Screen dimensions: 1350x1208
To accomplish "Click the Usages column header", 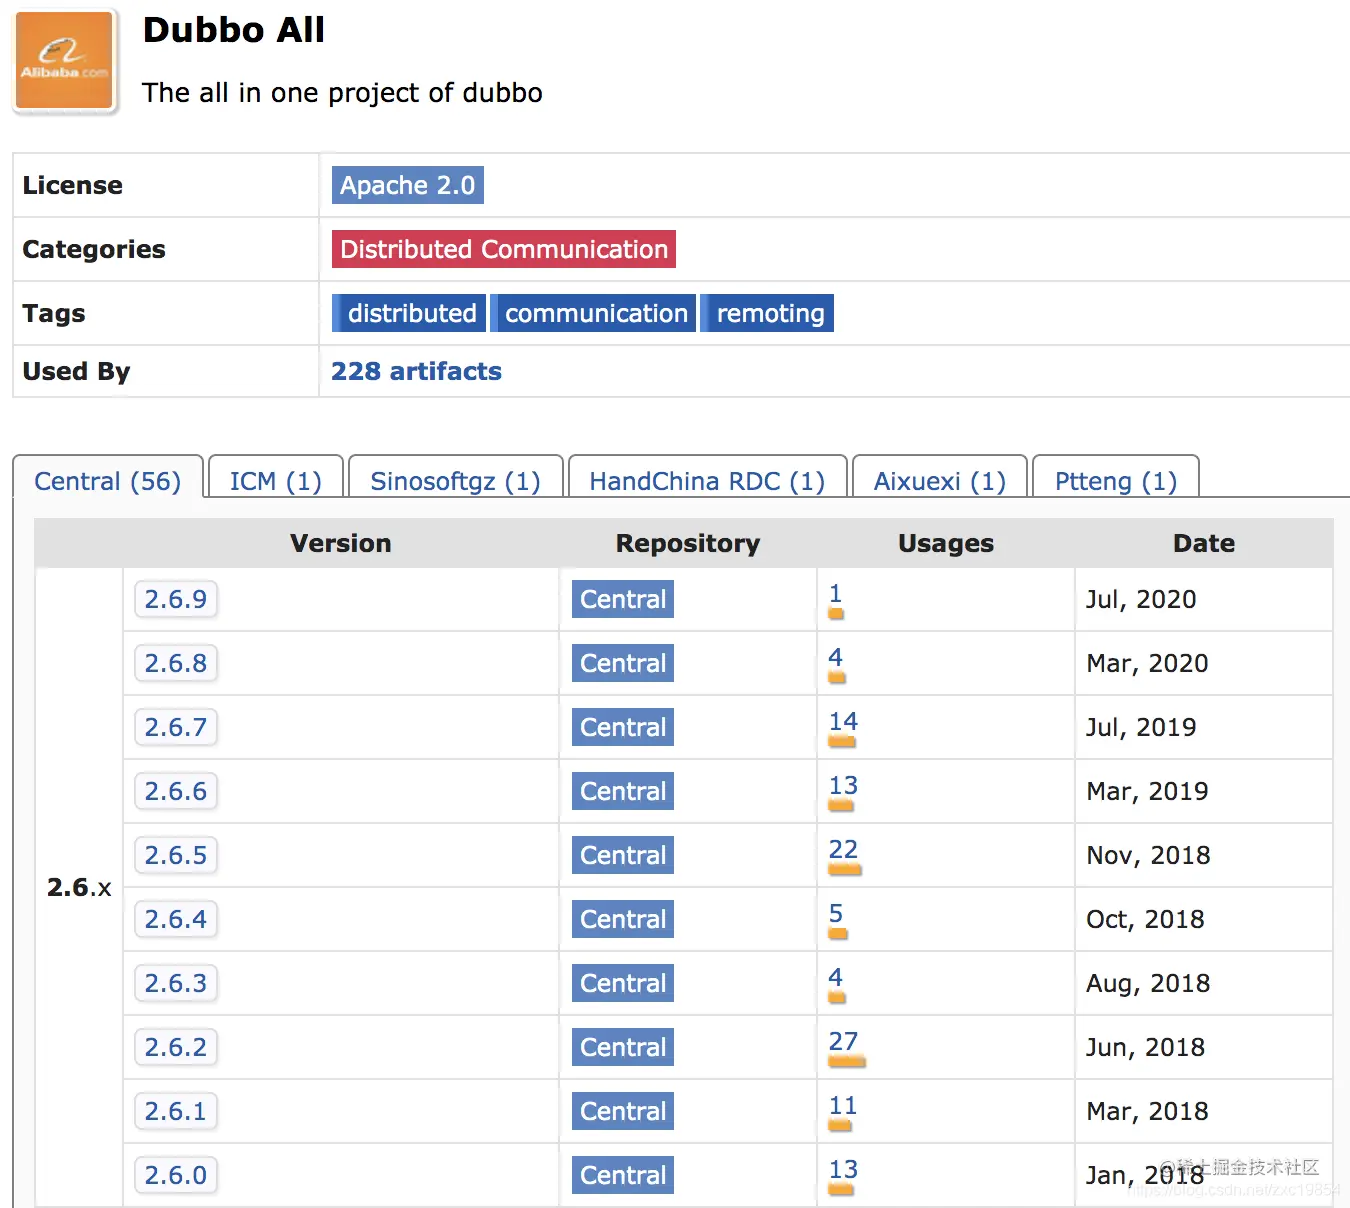I will (946, 543).
